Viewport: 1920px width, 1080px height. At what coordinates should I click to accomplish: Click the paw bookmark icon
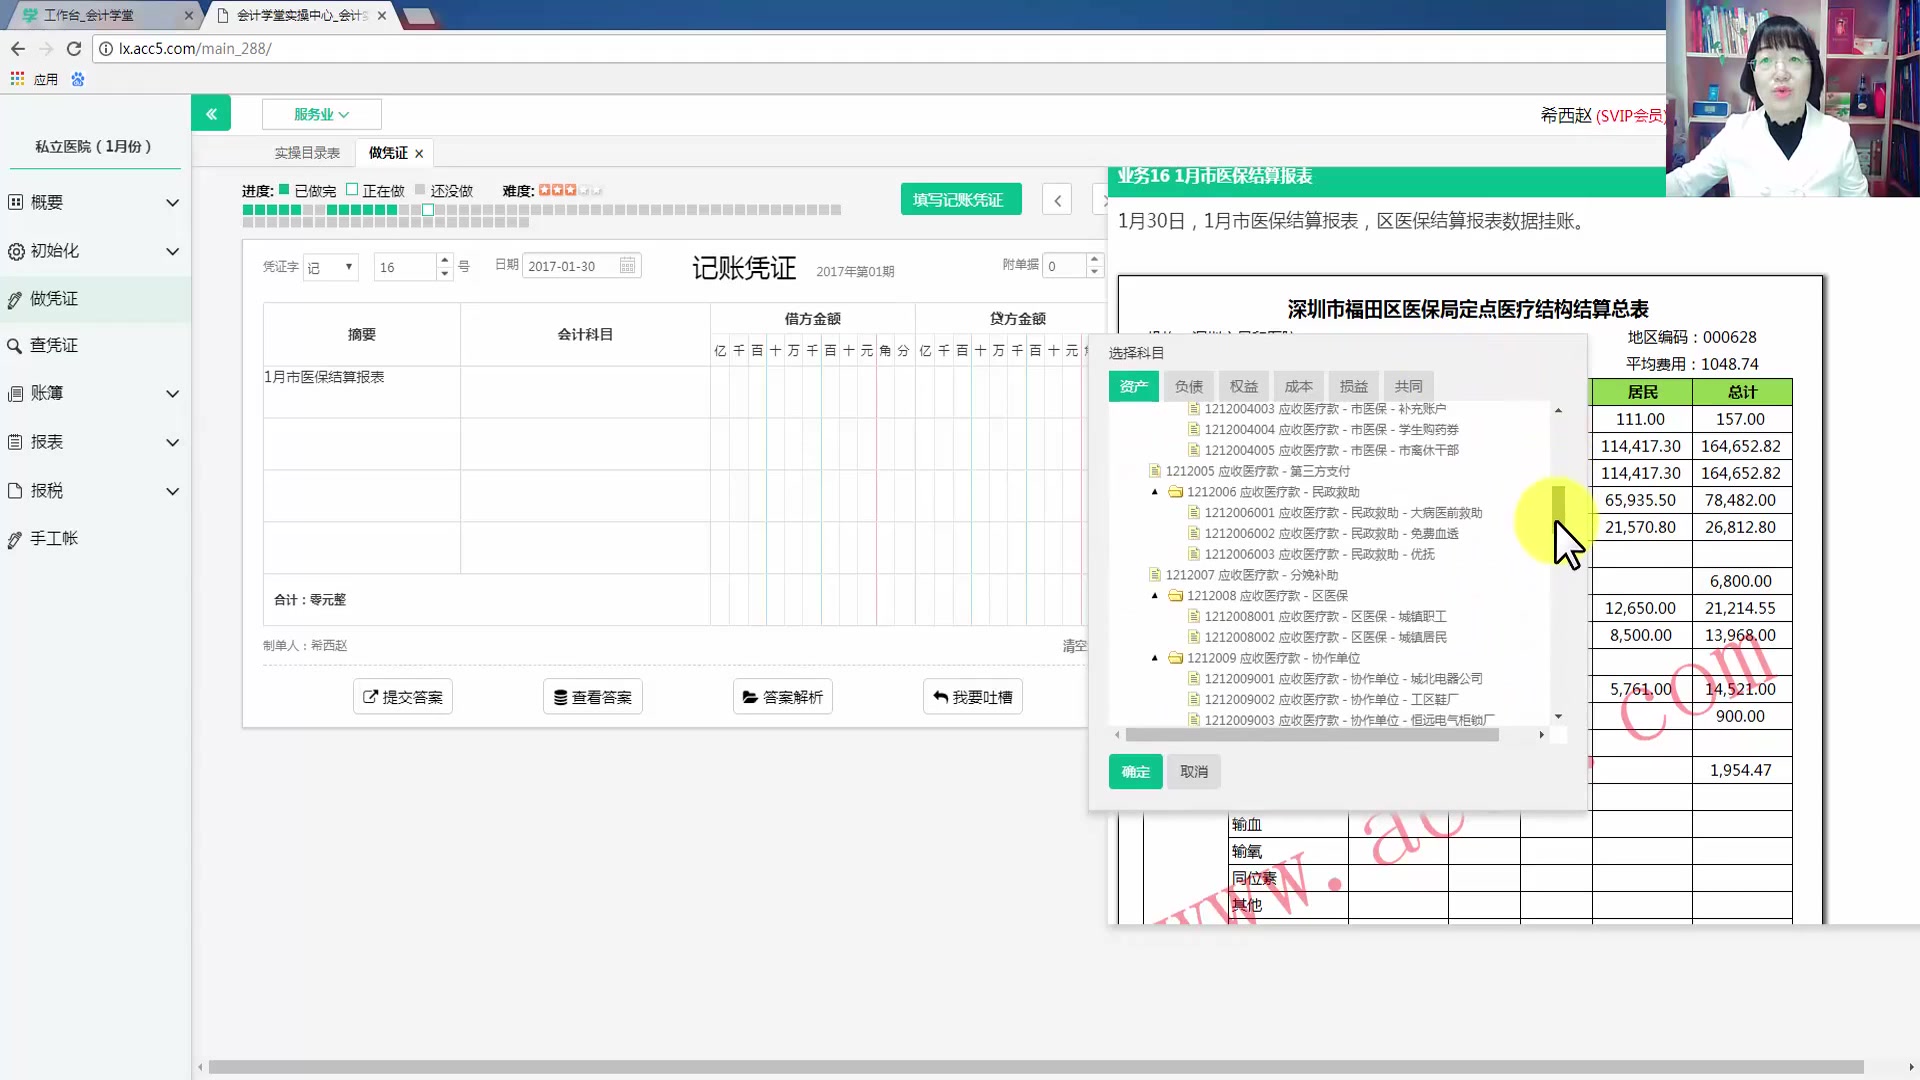tap(78, 79)
